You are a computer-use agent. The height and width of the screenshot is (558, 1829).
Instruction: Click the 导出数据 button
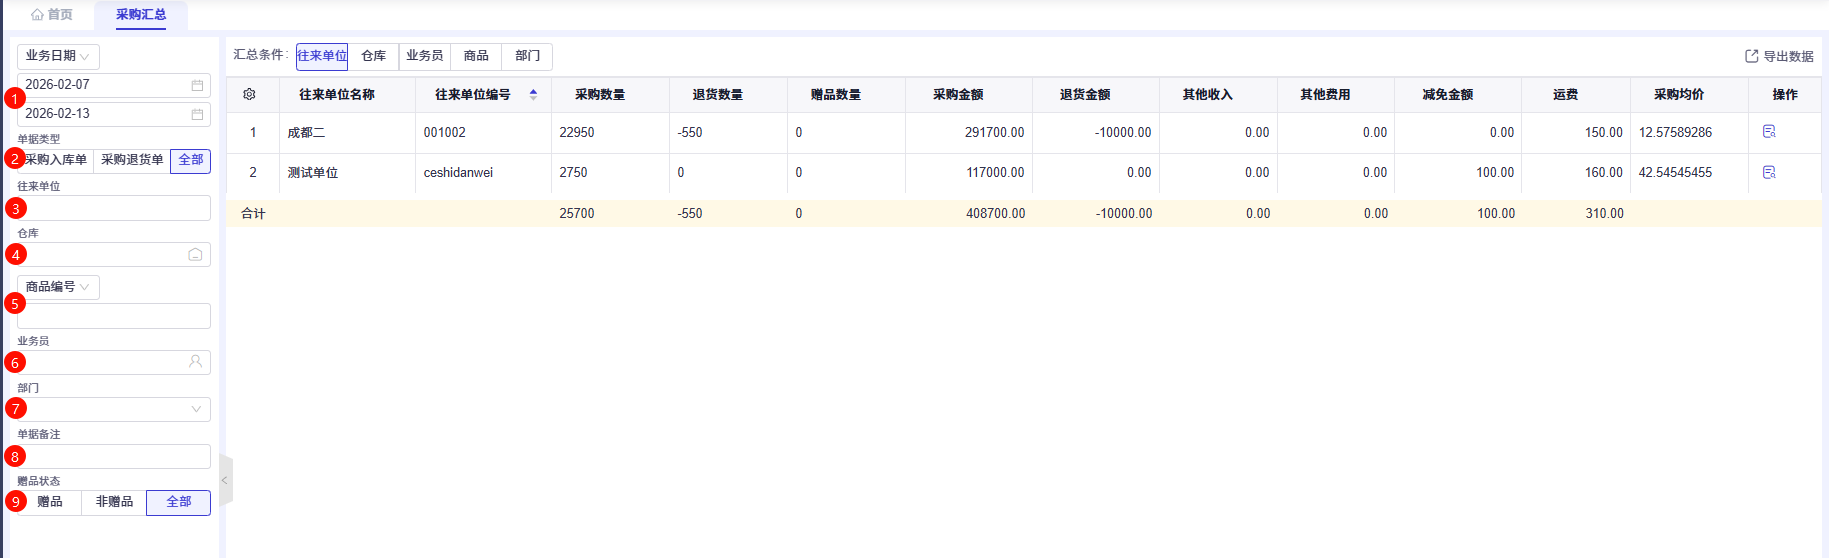coord(1780,56)
